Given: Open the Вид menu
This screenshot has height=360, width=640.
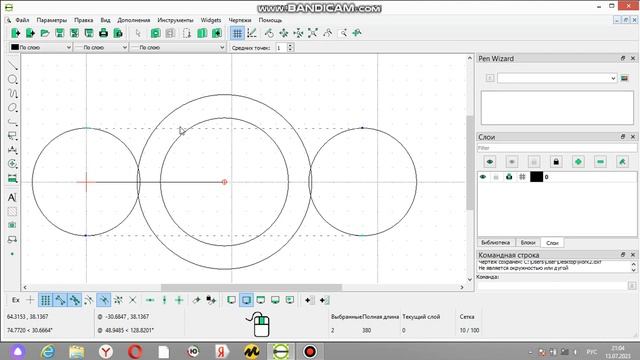Looking at the screenshot, I should [x=105, y=20].
